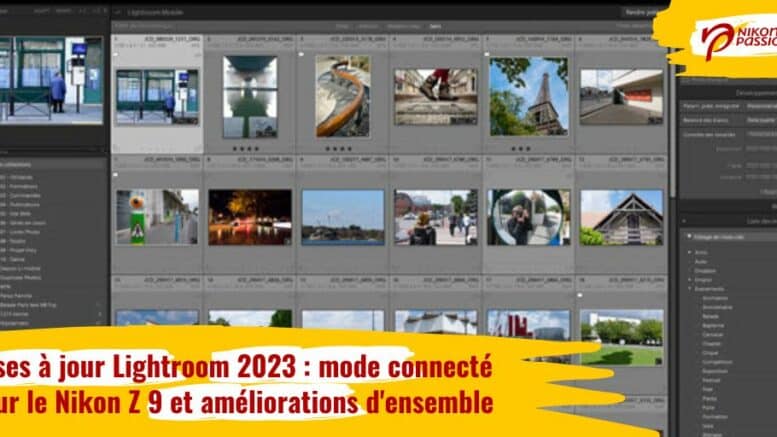777x437 pixels.
Task: Select the curved wooden handrail photo thumbnail
Action: (x=343, y=96)
